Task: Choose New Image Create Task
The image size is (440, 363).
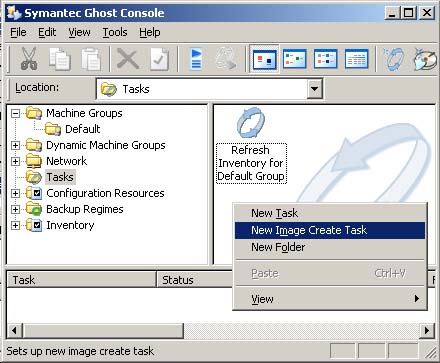Action: pos(330,230)
